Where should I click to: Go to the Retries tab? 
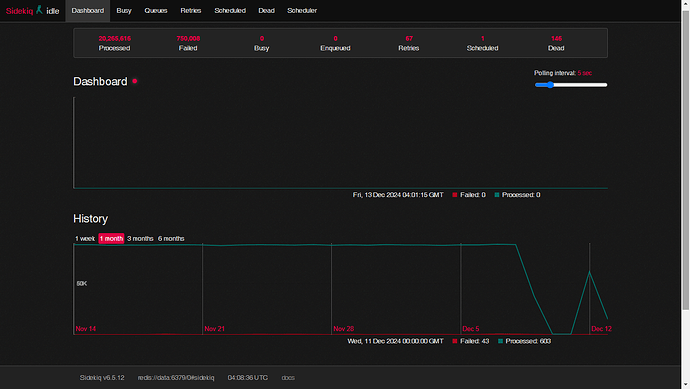click(191, 11)
